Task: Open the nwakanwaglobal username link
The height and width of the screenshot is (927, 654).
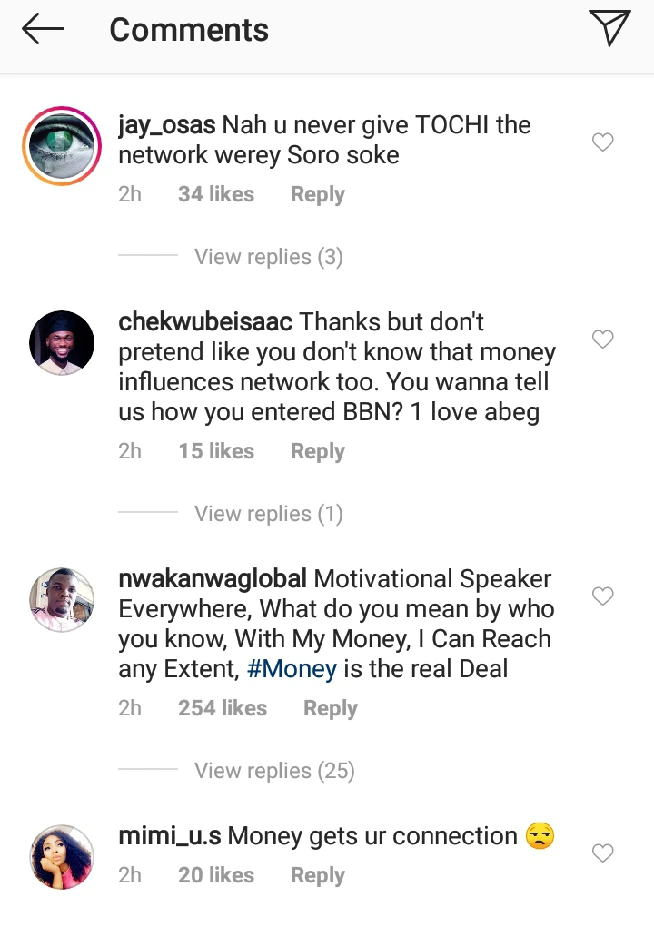Action: (x=212, y=579)
